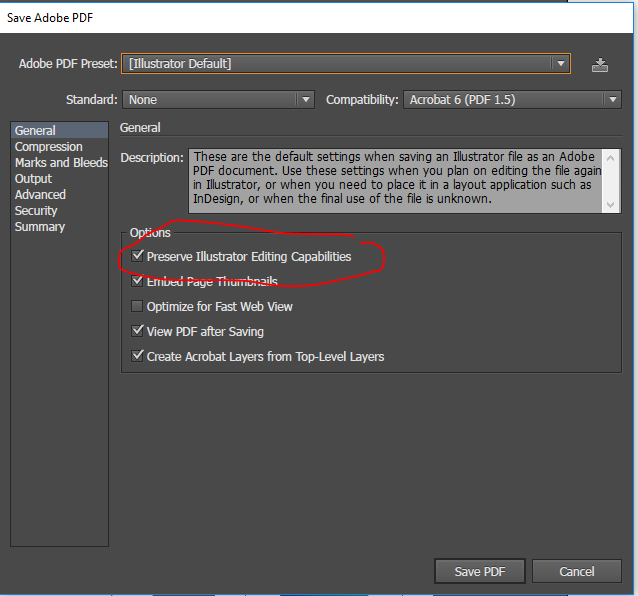The height and width of the screenshot is (596, 638).
Task: Open the Compatibility dropdown
Action: pos(512,100)
